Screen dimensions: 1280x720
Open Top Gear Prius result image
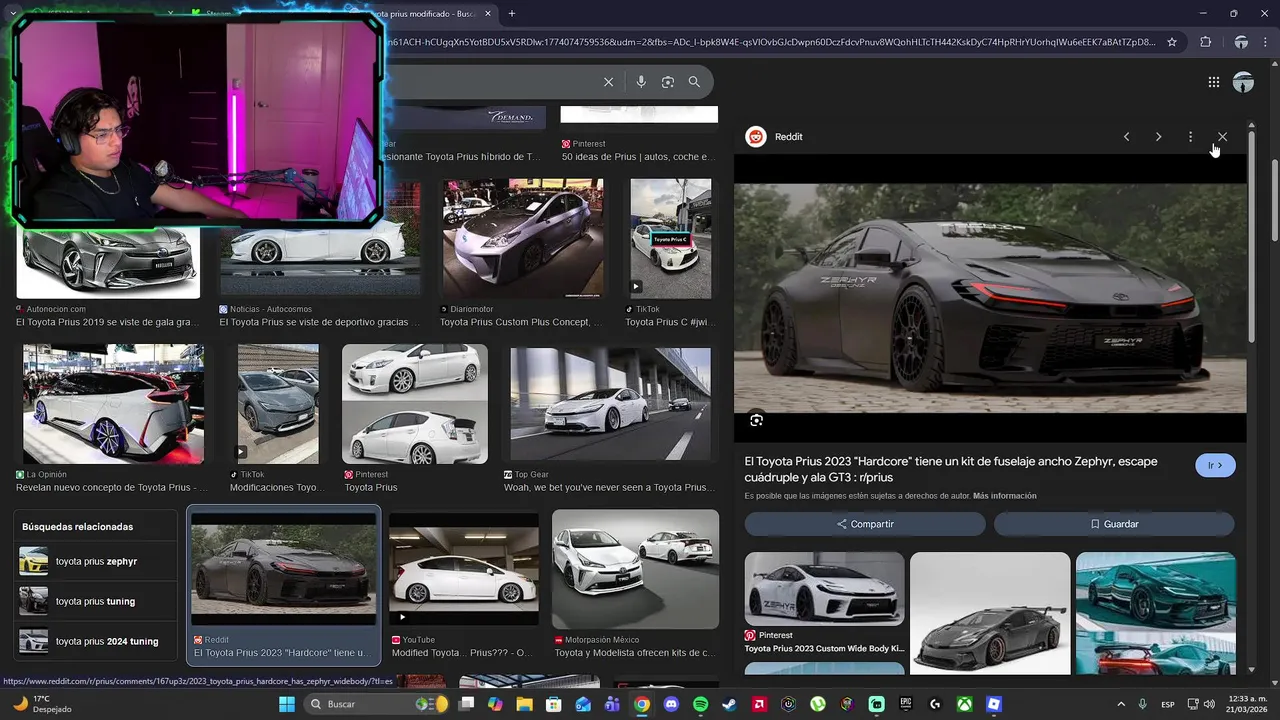pyautogui.click(x=610, y=404)
